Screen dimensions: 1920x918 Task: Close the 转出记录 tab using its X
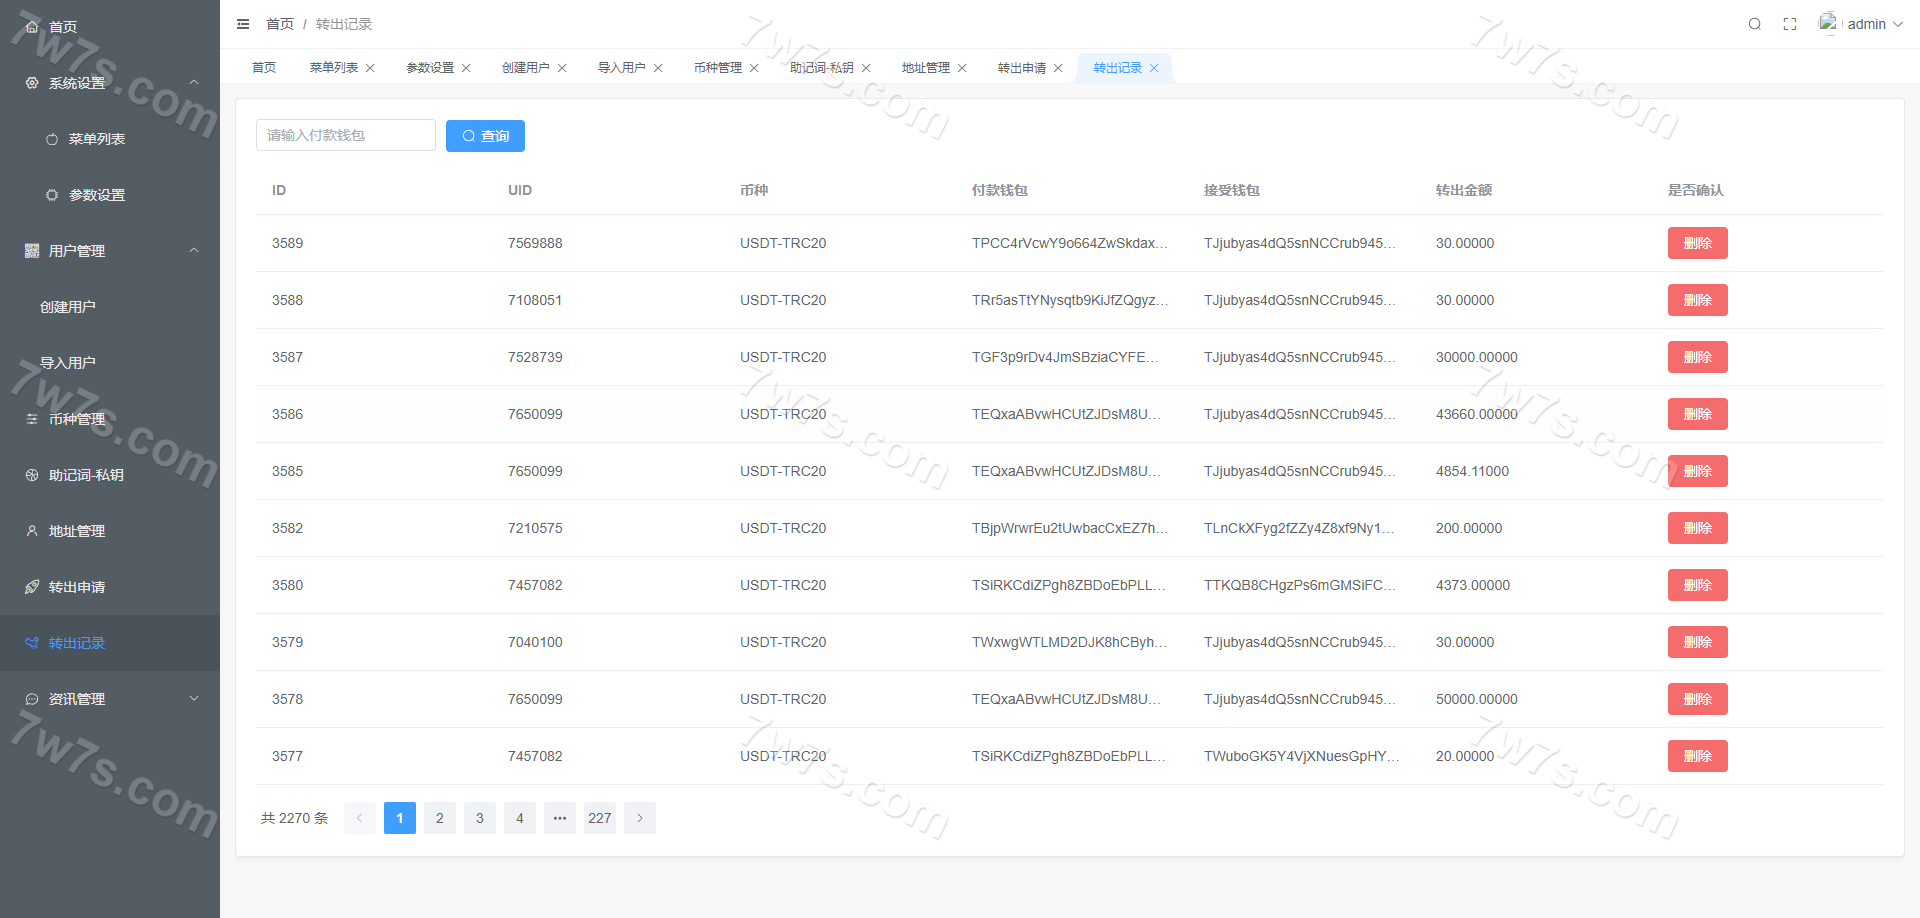coord(1154,68)
